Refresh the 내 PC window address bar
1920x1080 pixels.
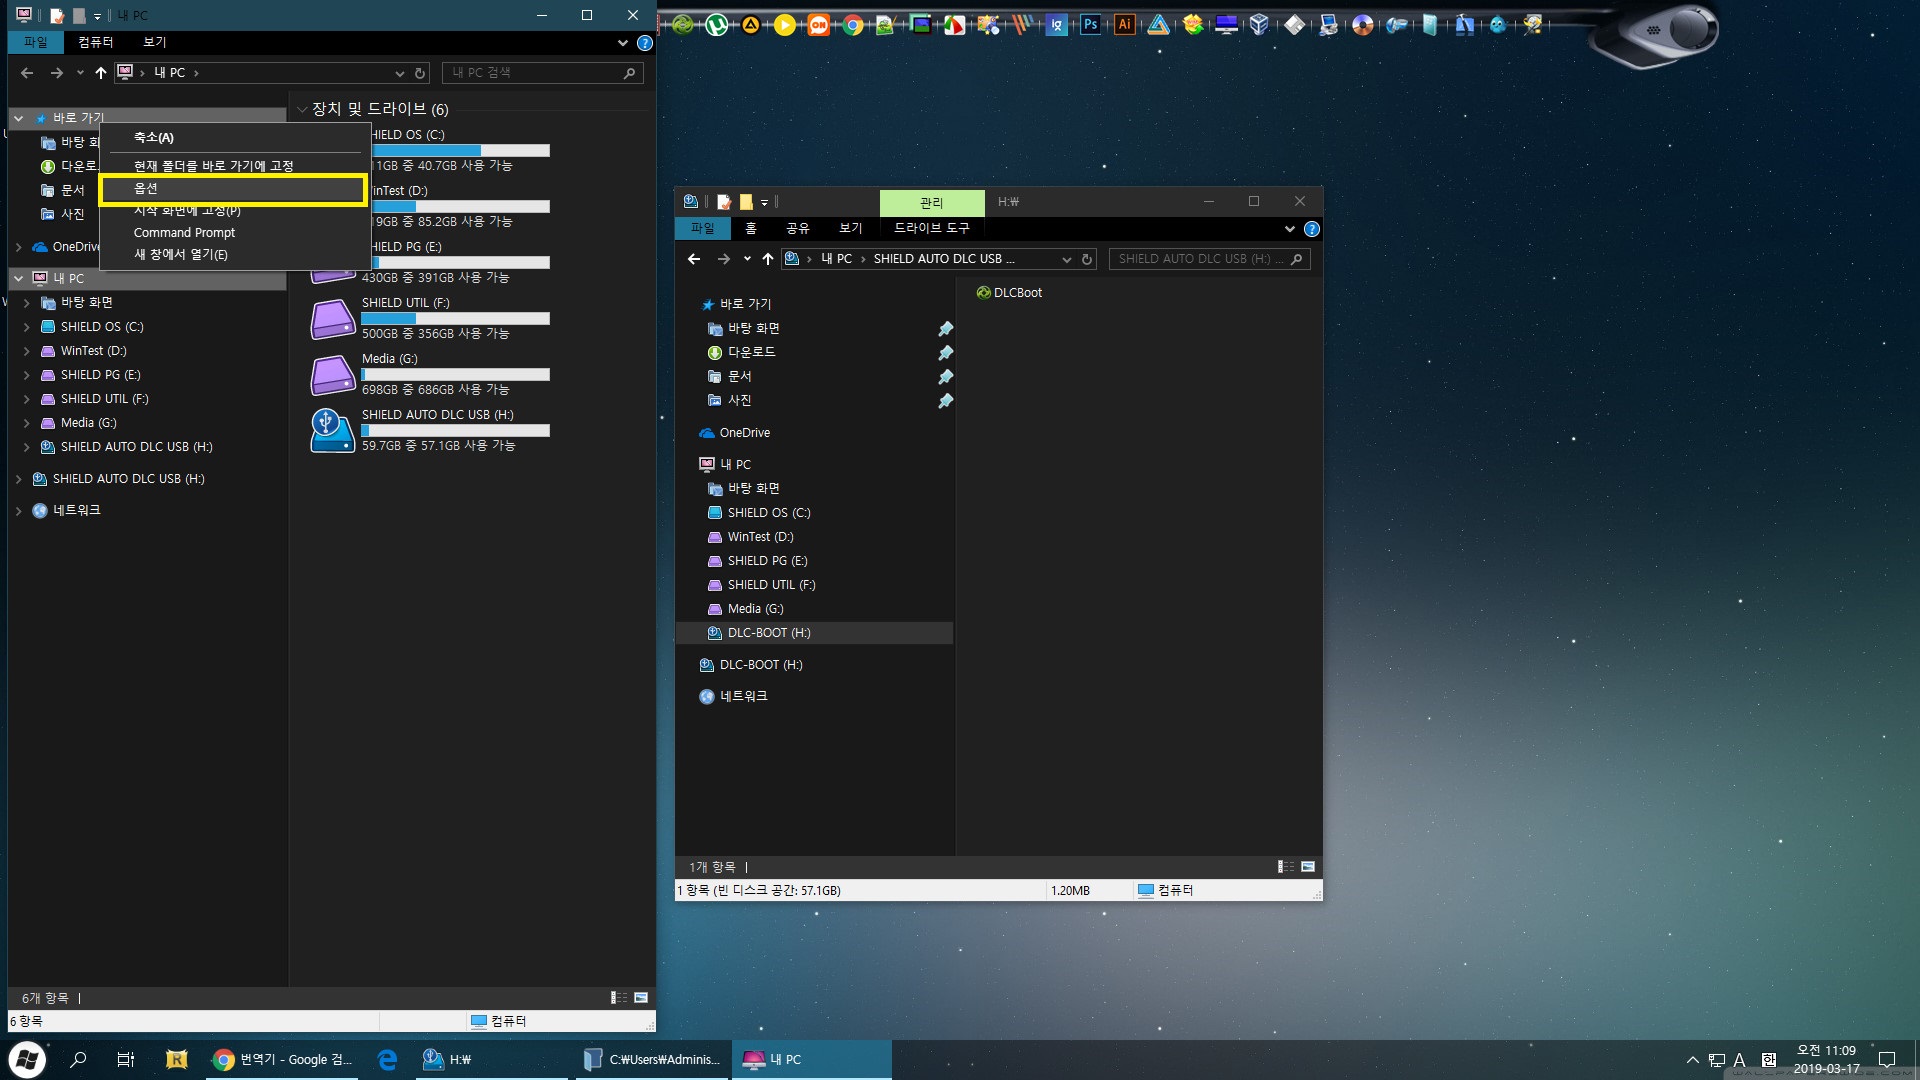pyautogui.click(x=420, y=73)
